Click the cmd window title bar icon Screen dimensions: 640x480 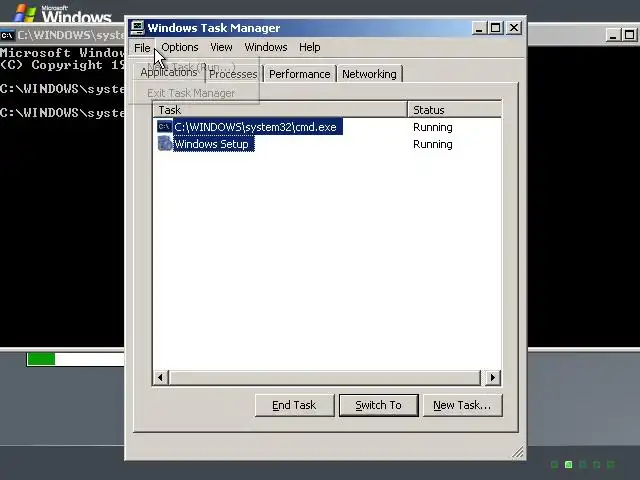7,36
